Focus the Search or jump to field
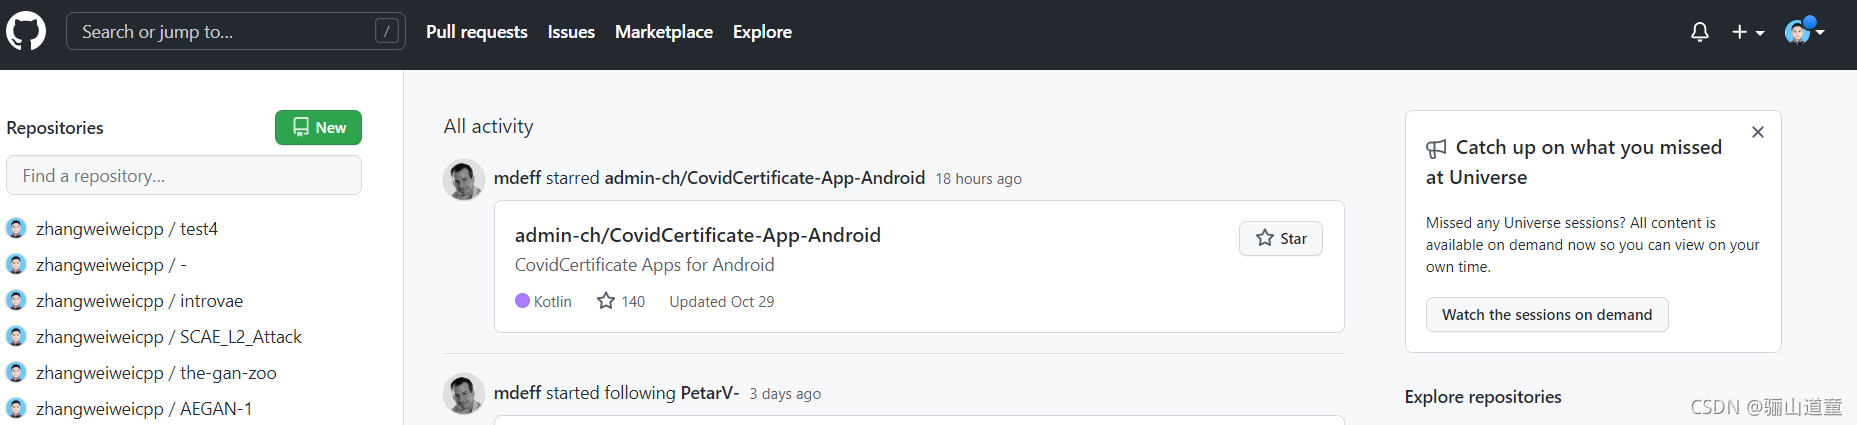Viewport: 1857px width, 425px height. coord(236,31)
